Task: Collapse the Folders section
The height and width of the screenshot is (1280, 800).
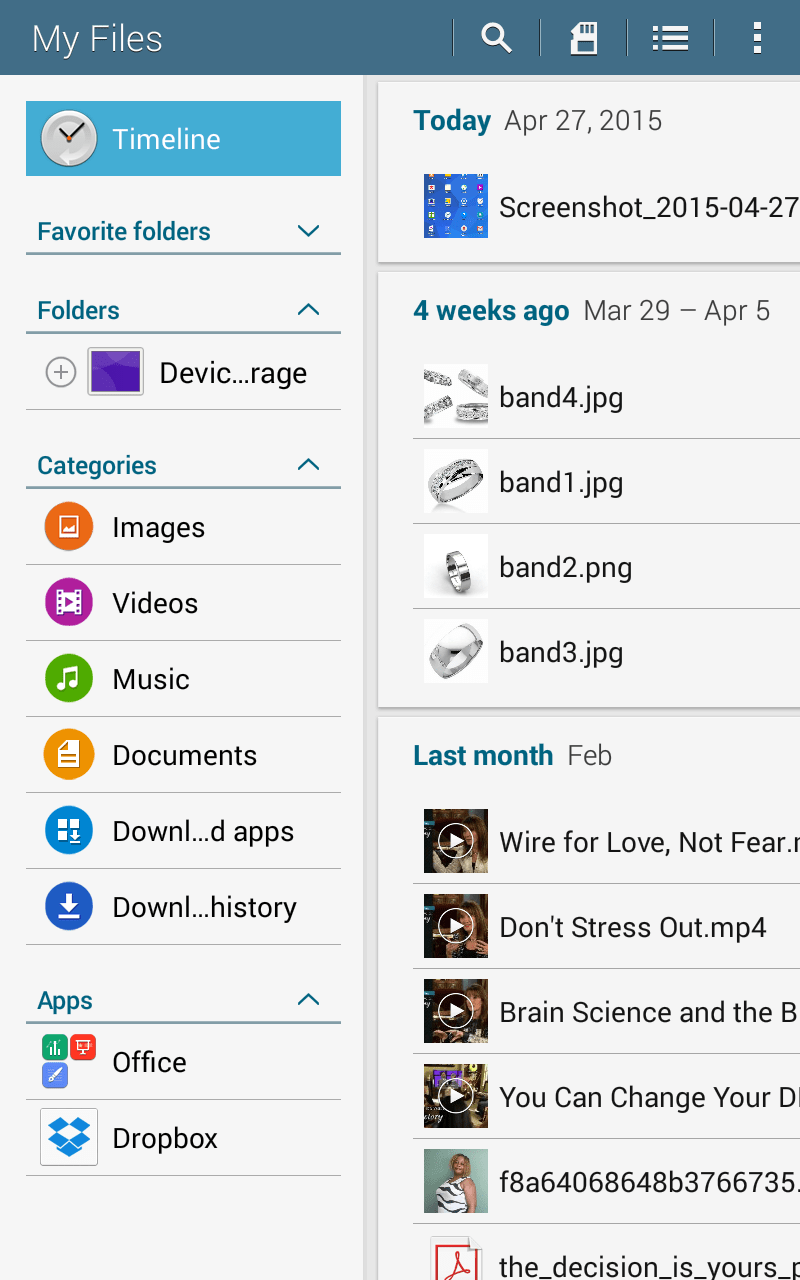Action: pyautogui.click(x=310, y=310)
